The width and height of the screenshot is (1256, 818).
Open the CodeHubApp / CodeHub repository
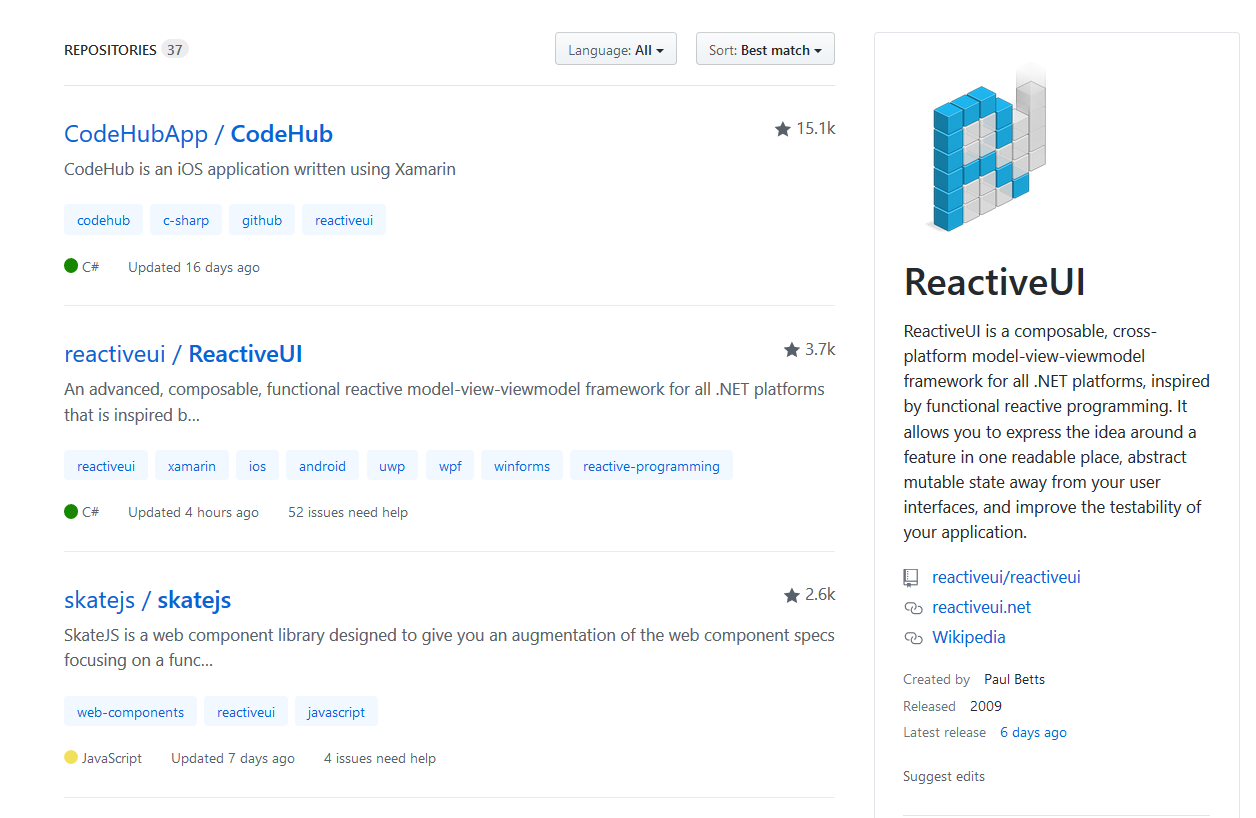coord(198,133)
